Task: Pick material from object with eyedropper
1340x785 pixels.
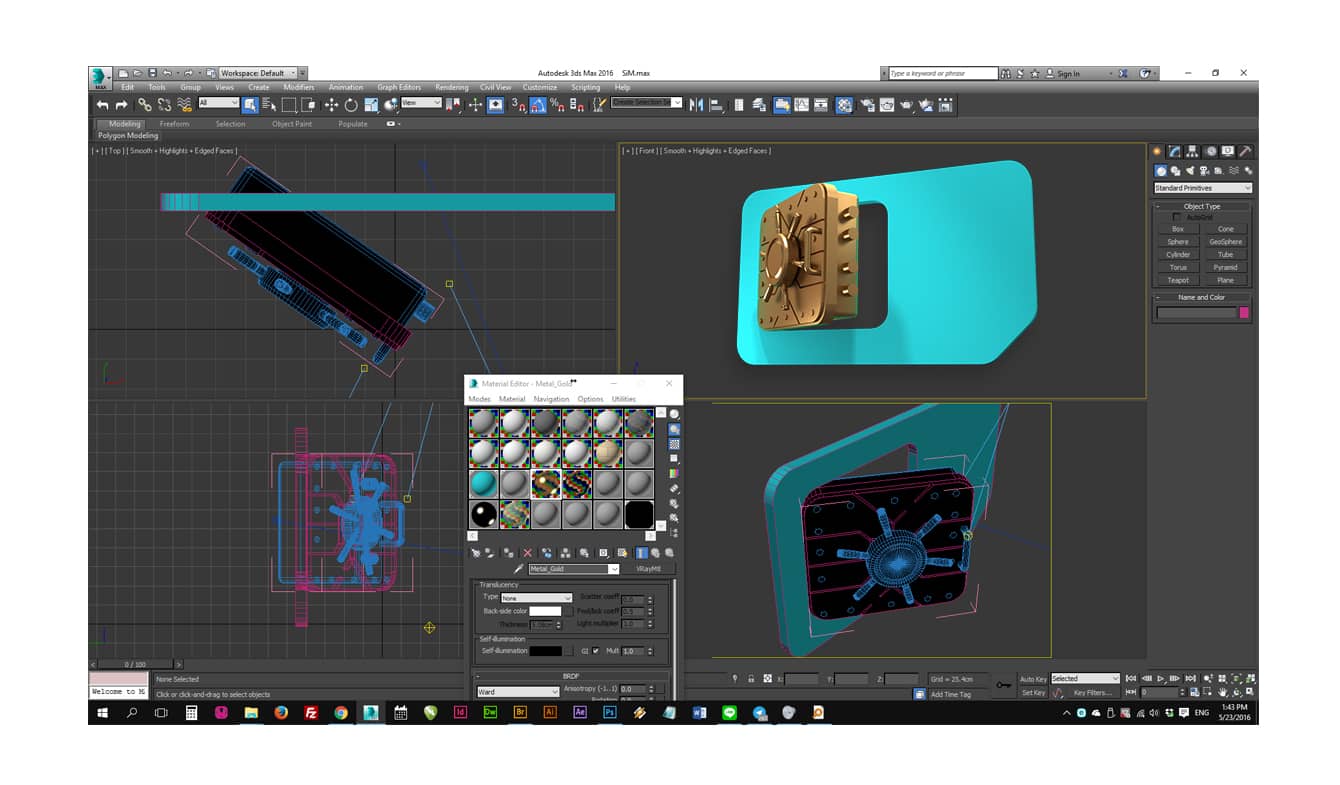Action: [x=519, y=569]
